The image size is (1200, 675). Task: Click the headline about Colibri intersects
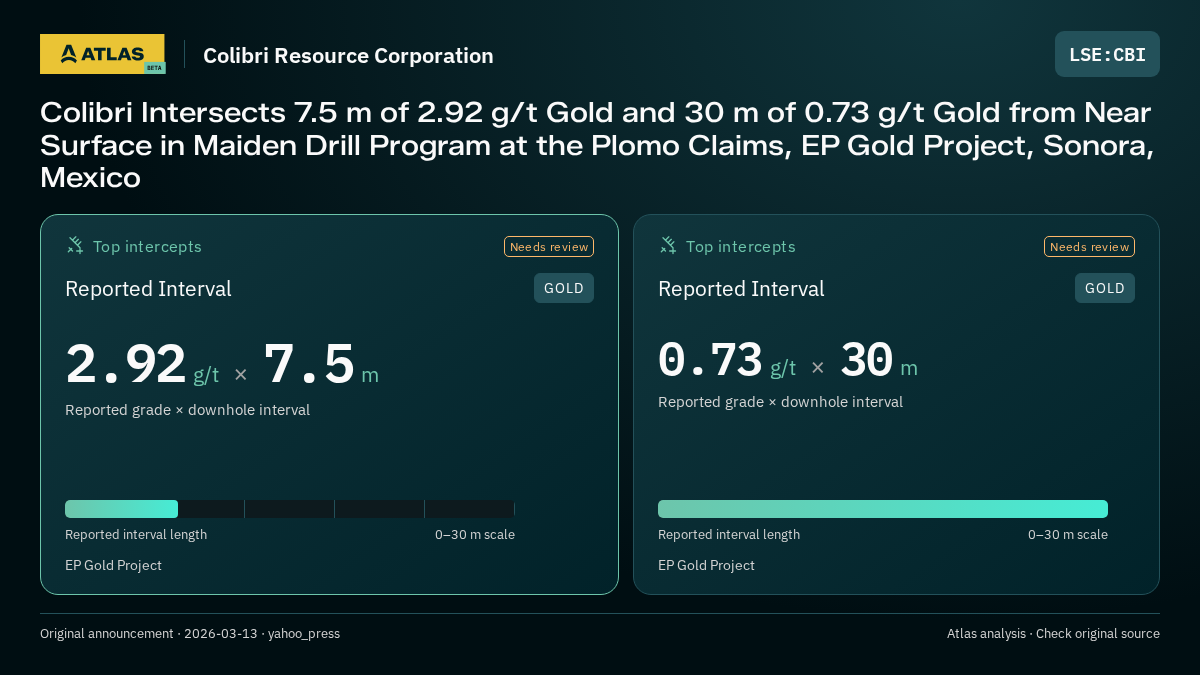(x=598, y=145)
